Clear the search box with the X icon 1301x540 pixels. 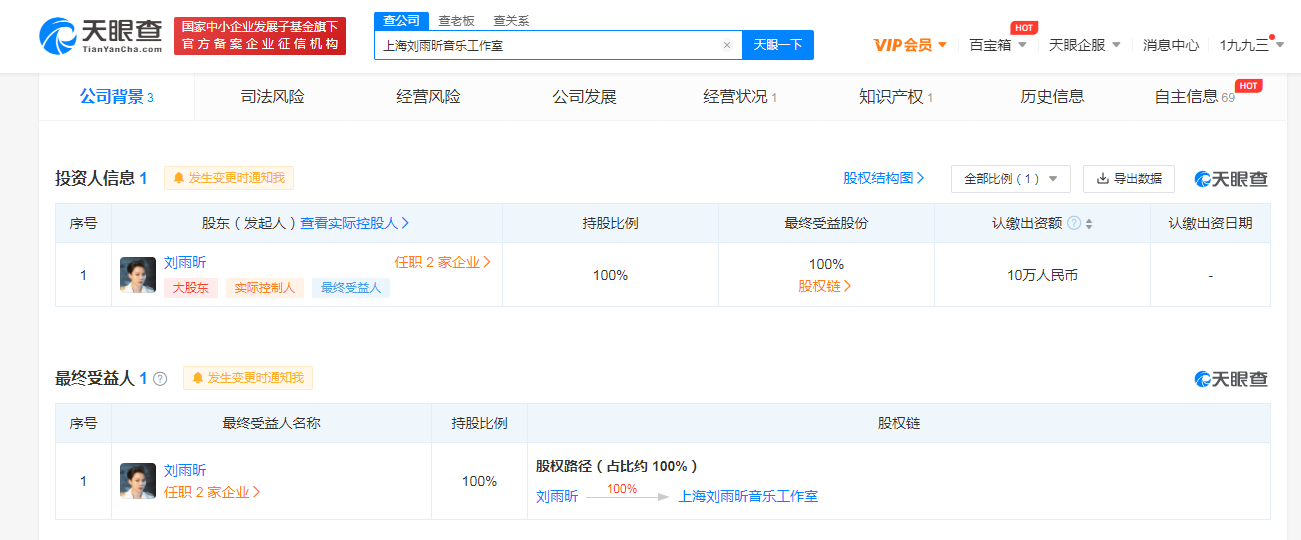727,45
